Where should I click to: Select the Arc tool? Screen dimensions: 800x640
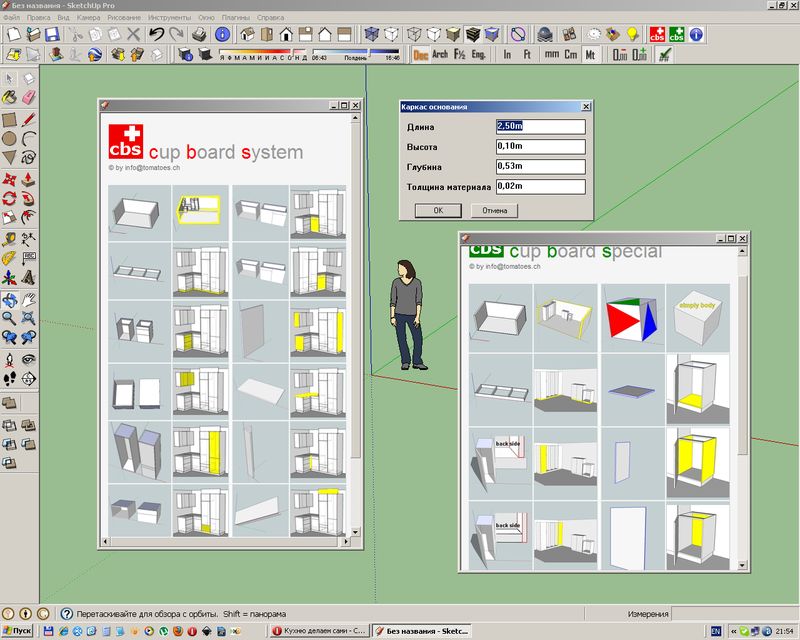(29, 138)
